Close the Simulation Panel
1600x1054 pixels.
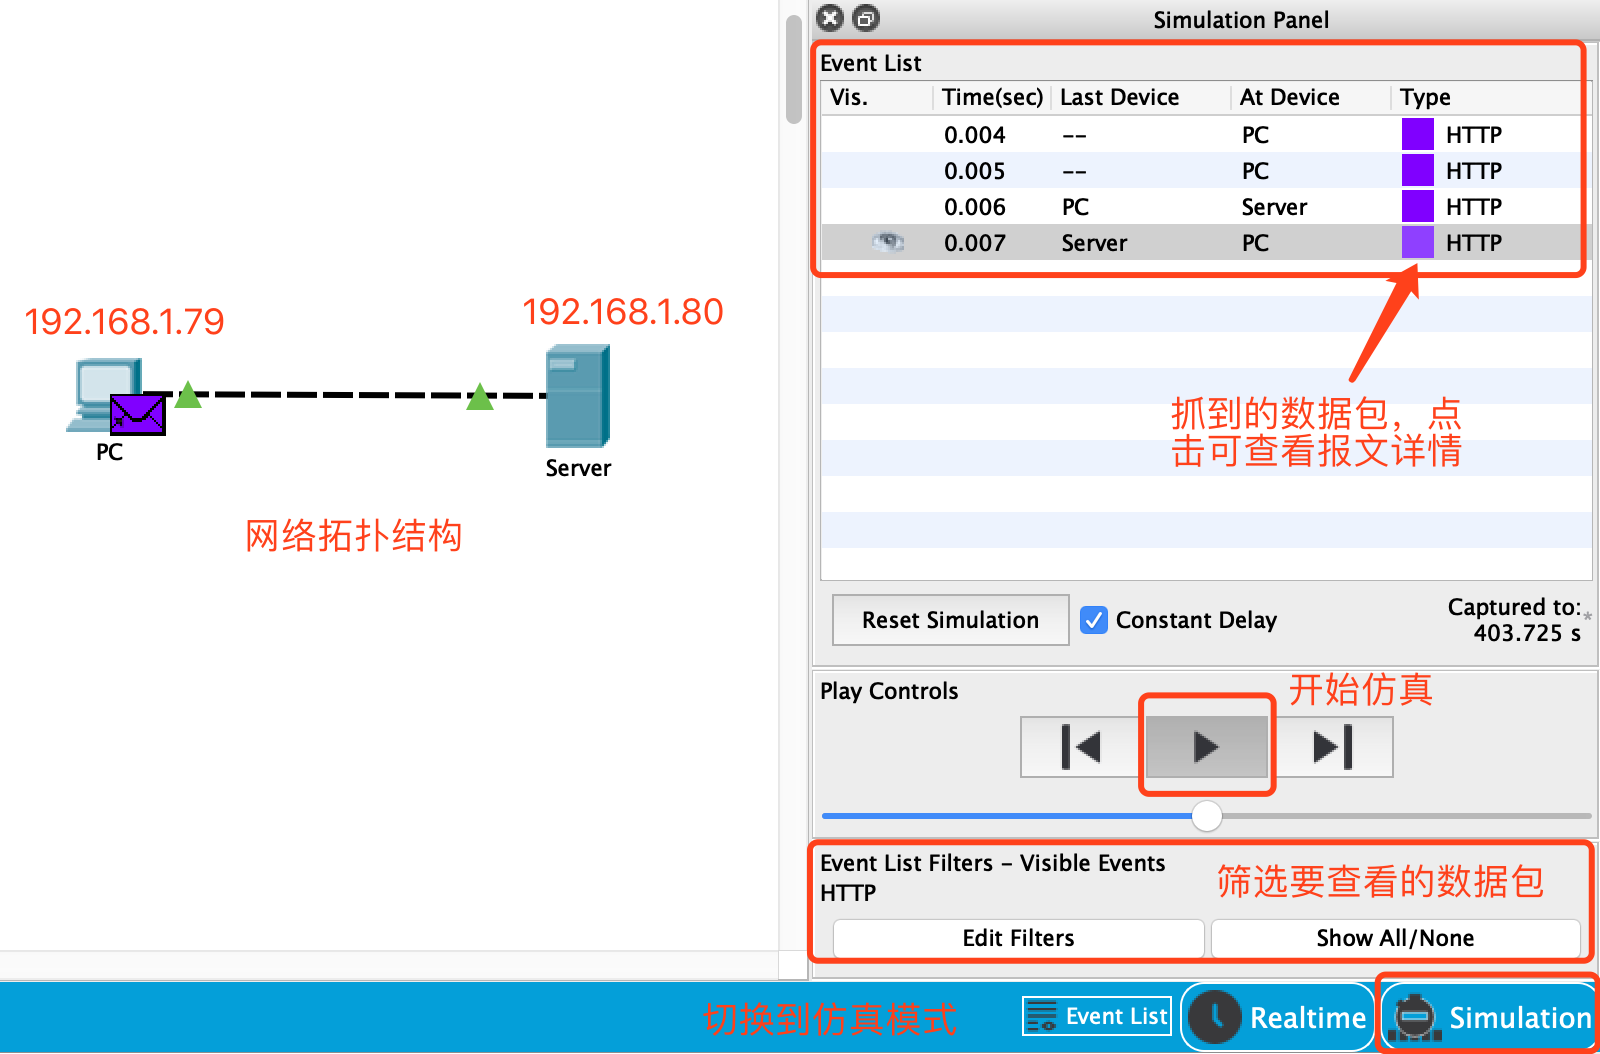pos(830,18)
